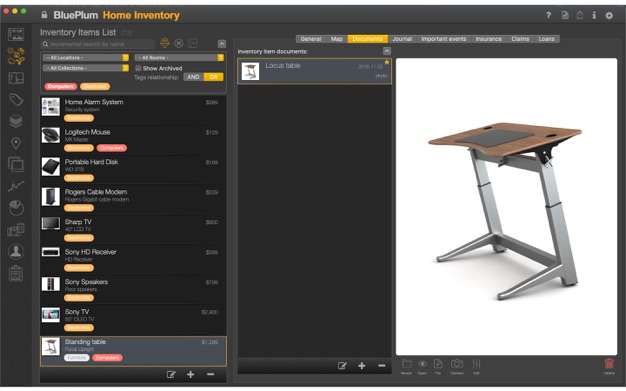Open the line chart sidebar icon

[16, 186]
